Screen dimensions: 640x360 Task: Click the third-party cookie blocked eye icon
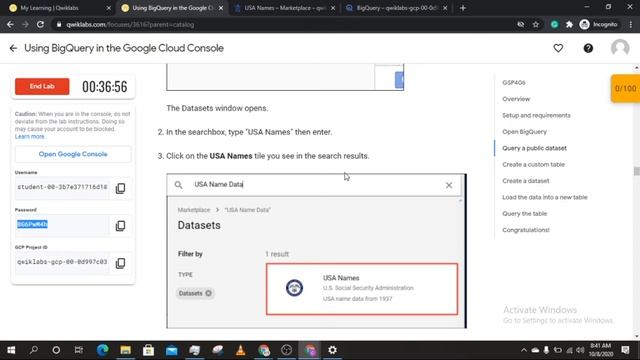520,24
